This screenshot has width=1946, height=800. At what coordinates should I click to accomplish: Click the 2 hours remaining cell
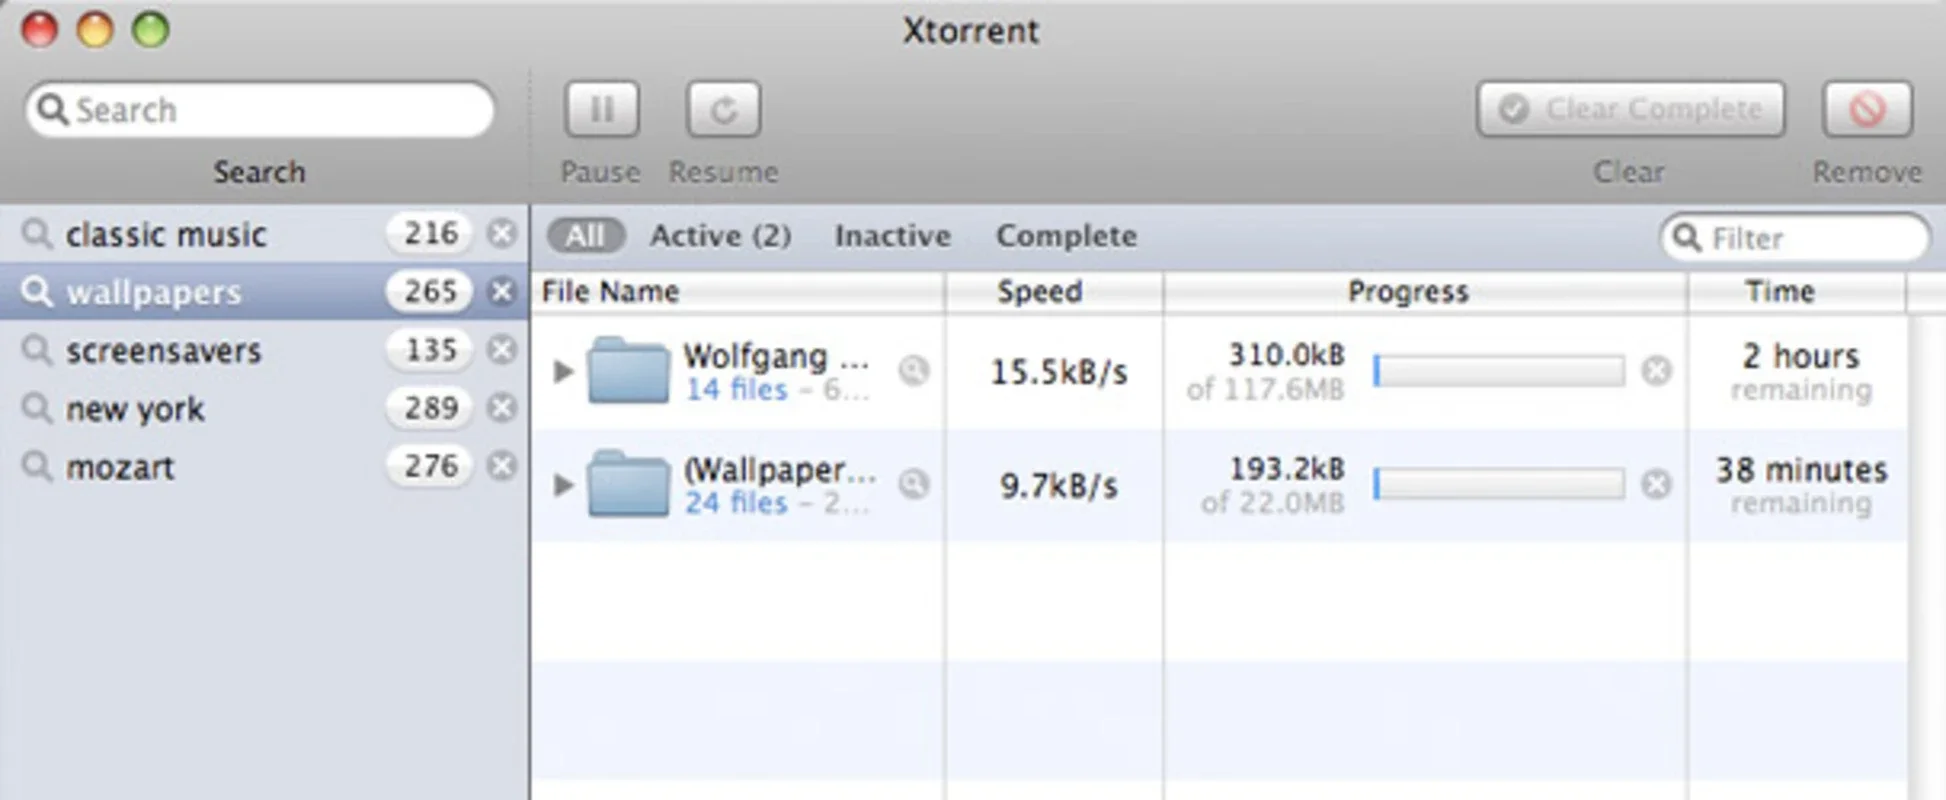(x=1800, y=371)
